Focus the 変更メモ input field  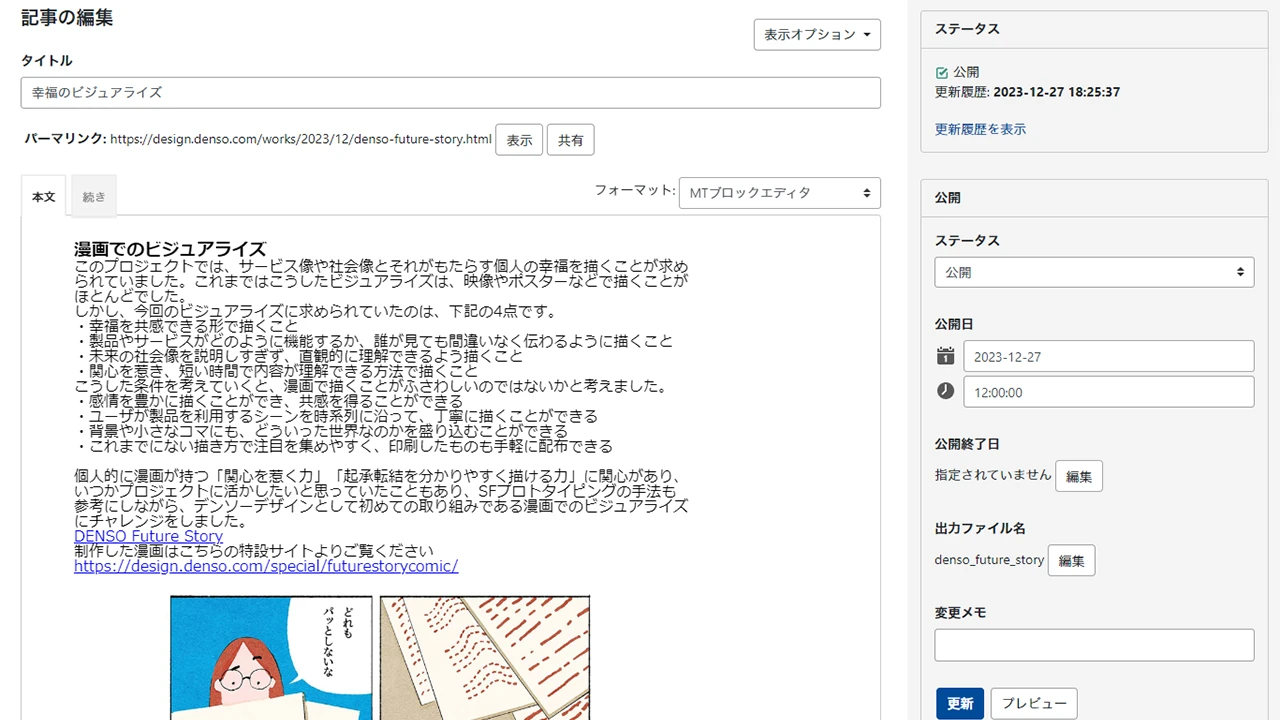(x=1094, y=645)
